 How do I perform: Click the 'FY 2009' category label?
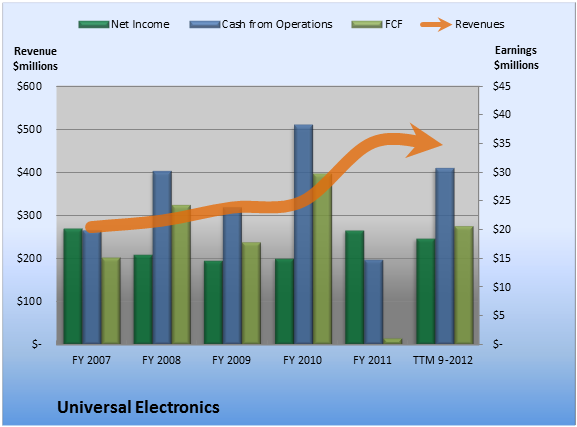(x=231, y=360)
